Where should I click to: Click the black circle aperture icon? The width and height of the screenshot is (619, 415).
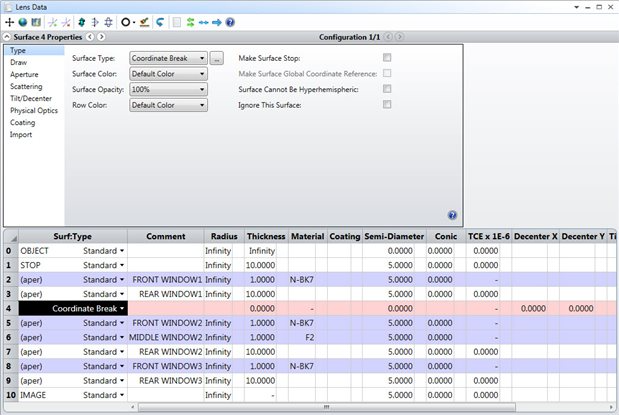coord(126,22)
